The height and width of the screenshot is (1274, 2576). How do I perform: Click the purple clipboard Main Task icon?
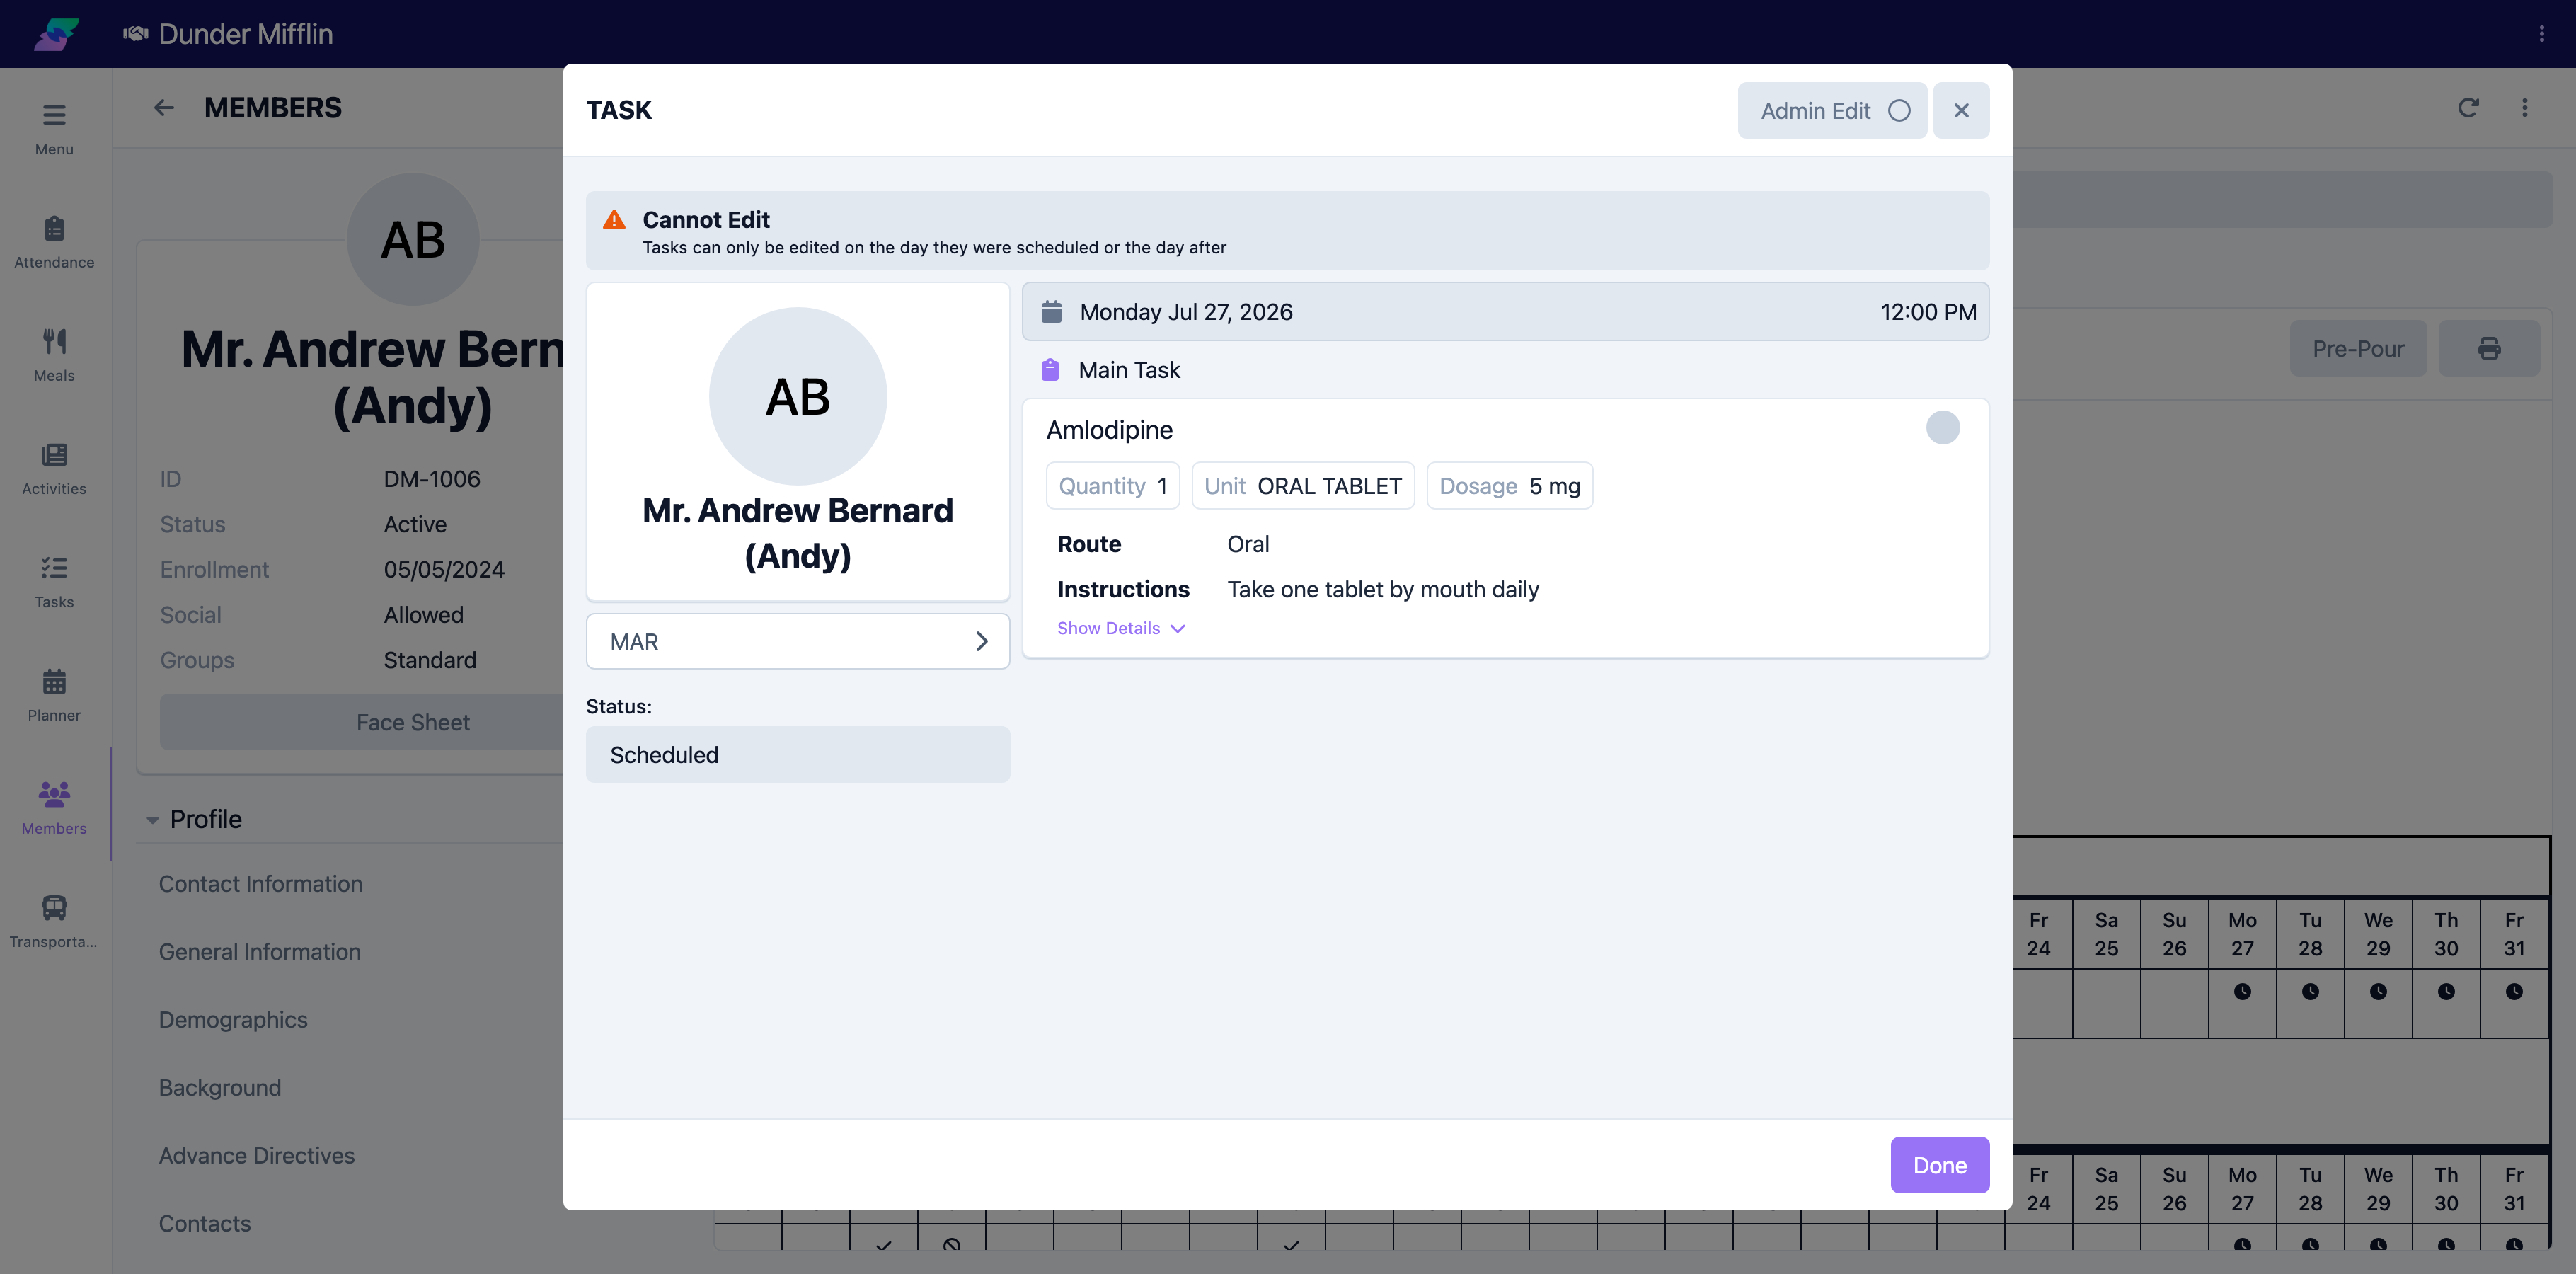pyautogui.click(x=1050, y=370)
